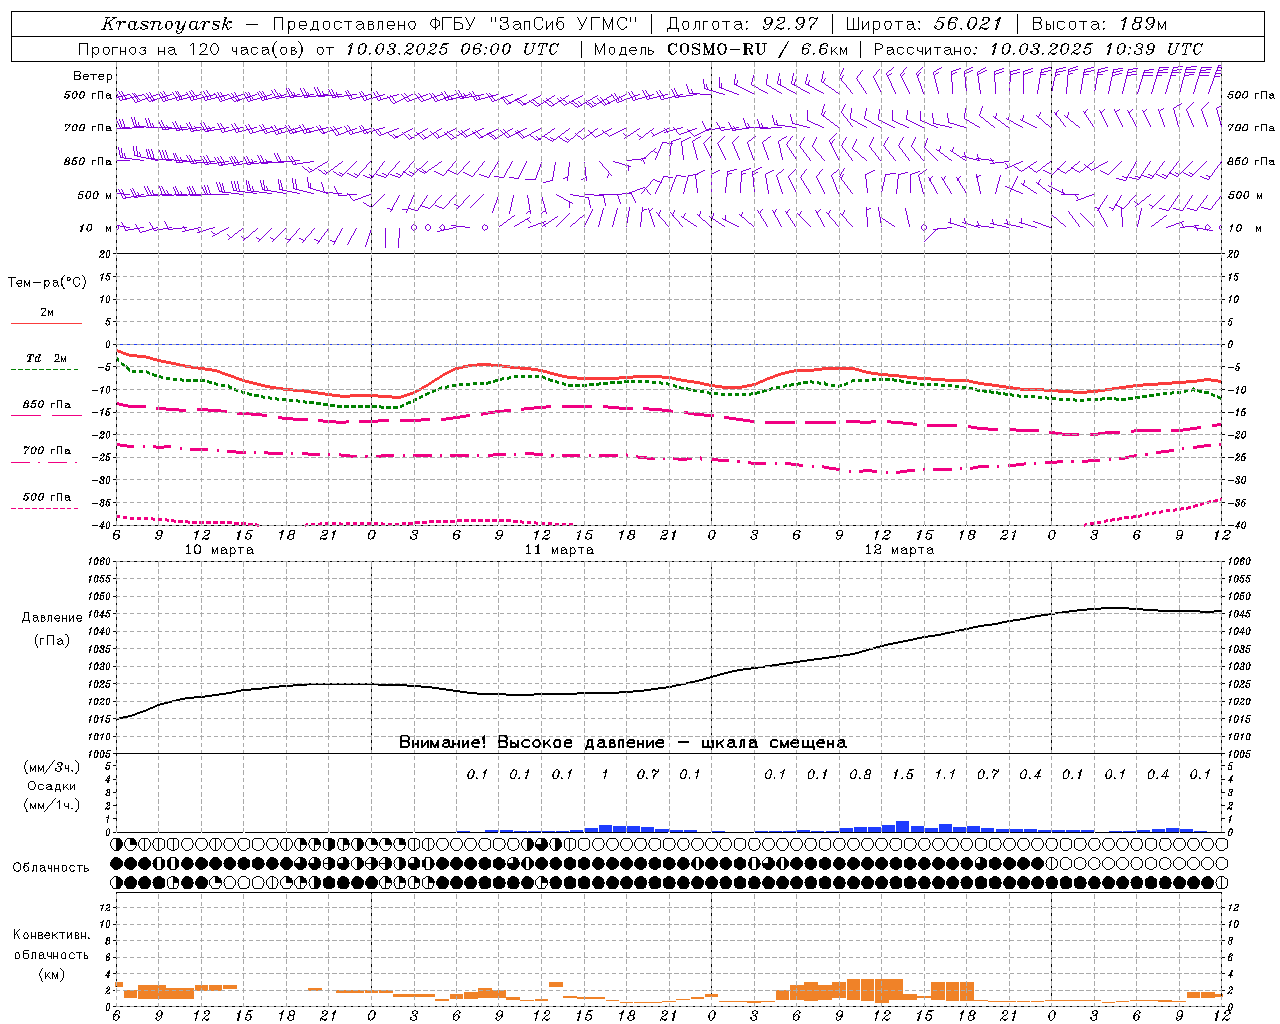Click the 'Облачность' cloud cover label

click(51, 868)
